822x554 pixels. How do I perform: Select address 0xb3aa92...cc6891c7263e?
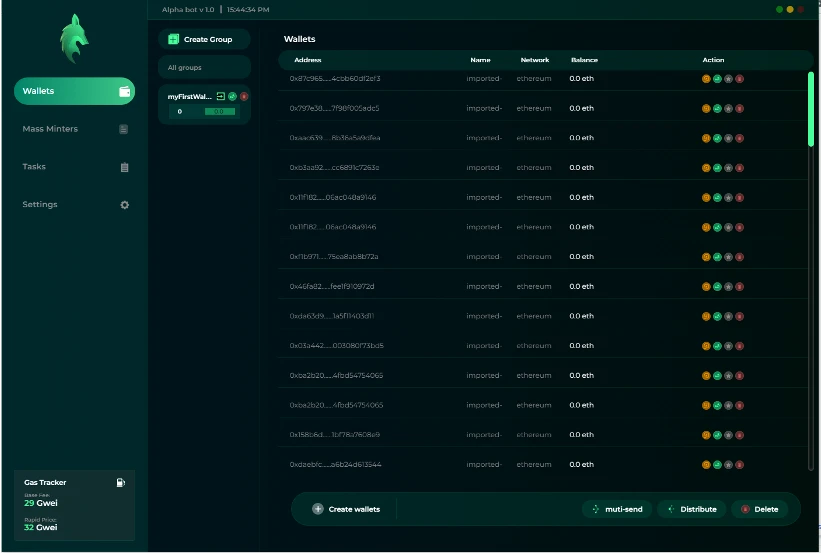[334, 168]
